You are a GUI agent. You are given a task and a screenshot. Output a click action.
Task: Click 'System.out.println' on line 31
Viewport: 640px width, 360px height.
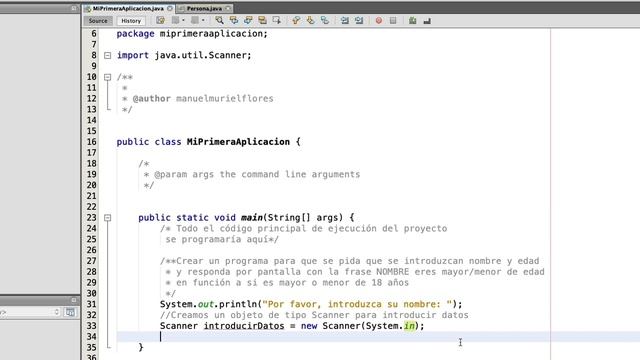tap(209, 304)
